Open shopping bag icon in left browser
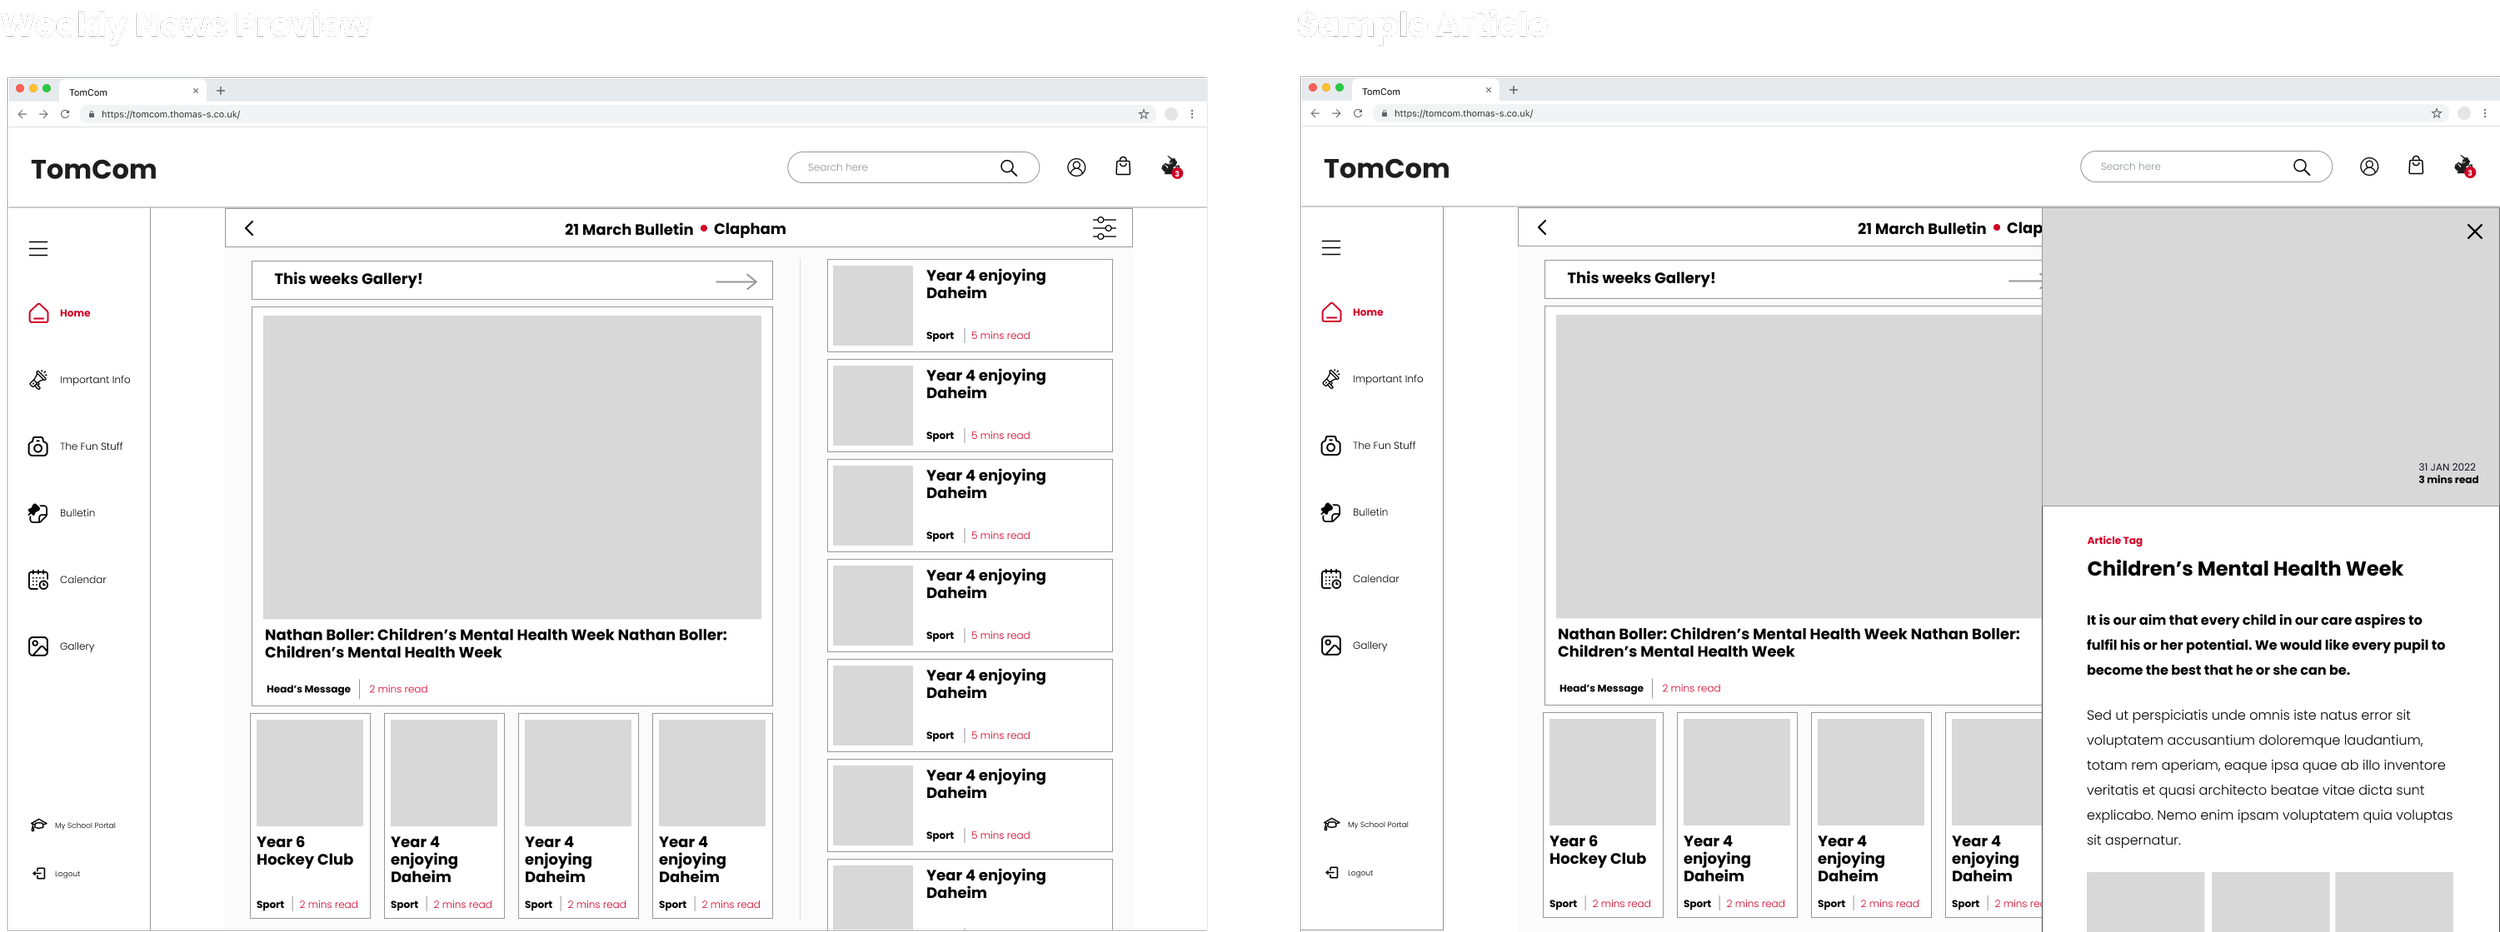This screenshot has width=2500, height=932. (1123, 166)
